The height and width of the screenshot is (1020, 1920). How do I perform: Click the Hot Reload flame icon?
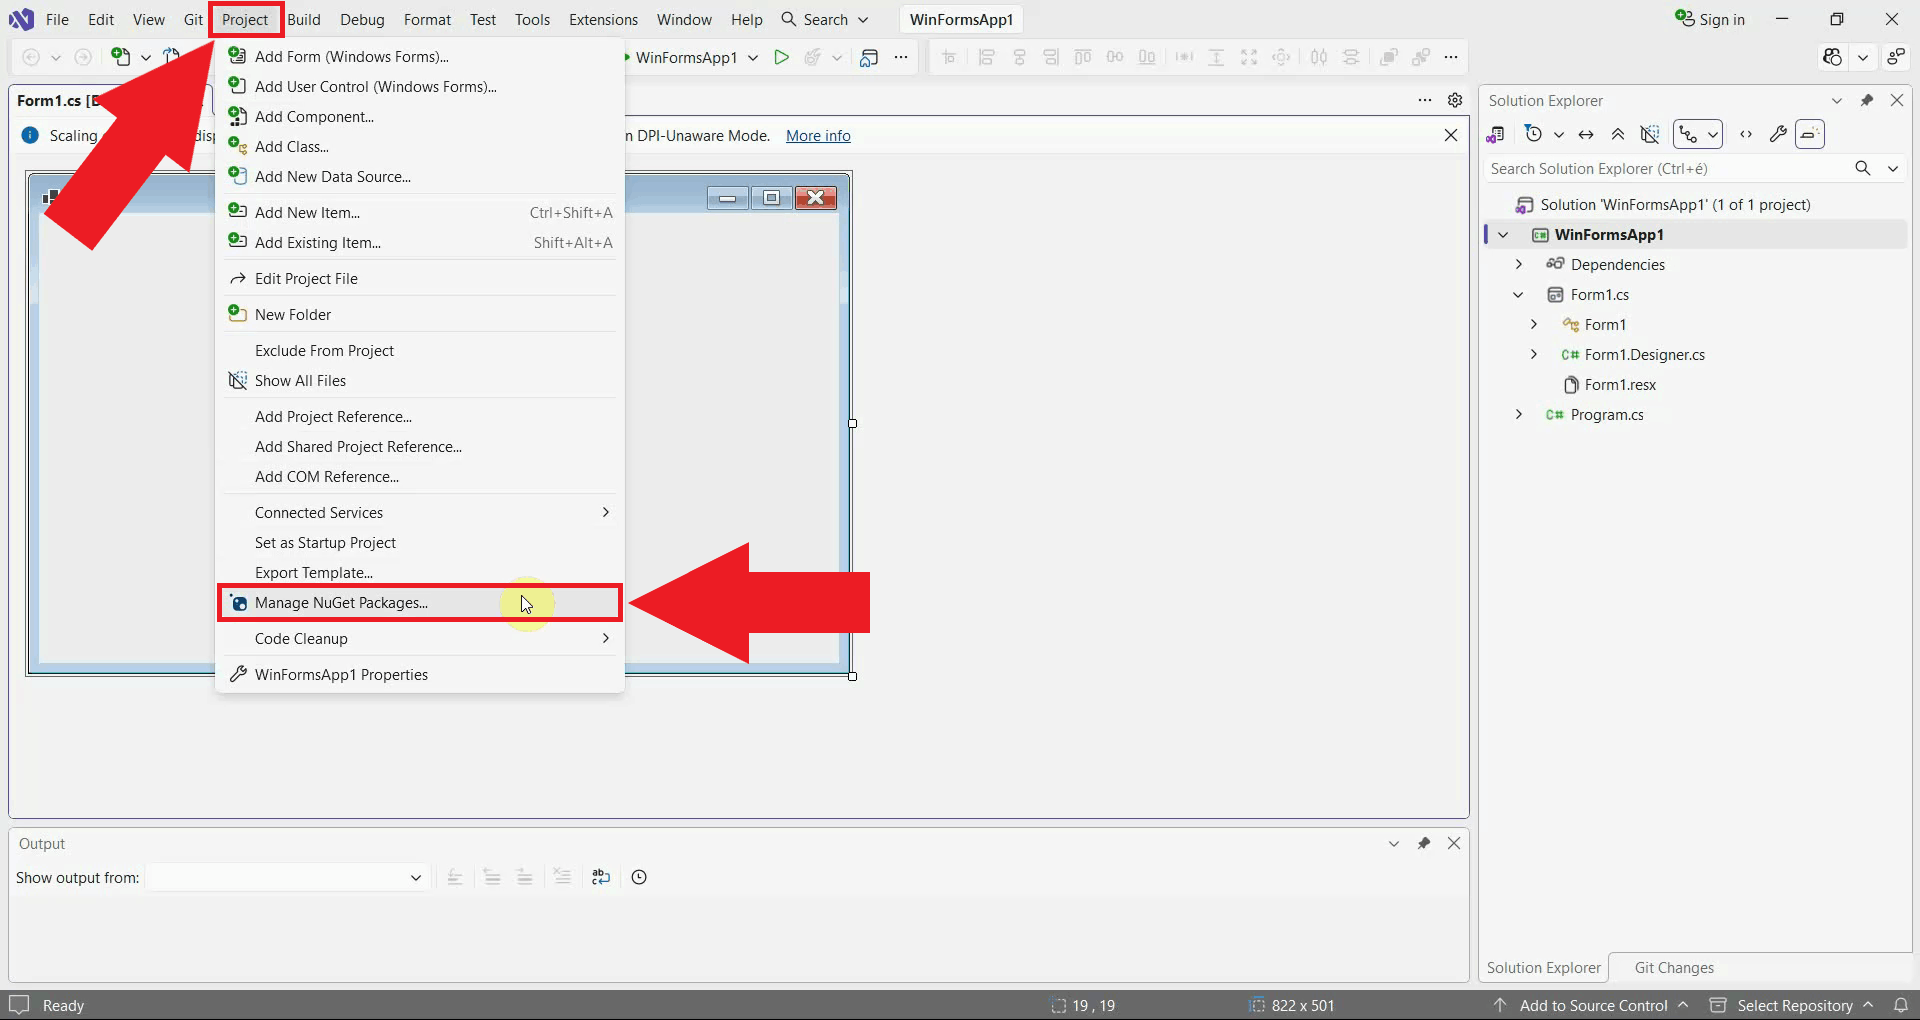[813, 57]
